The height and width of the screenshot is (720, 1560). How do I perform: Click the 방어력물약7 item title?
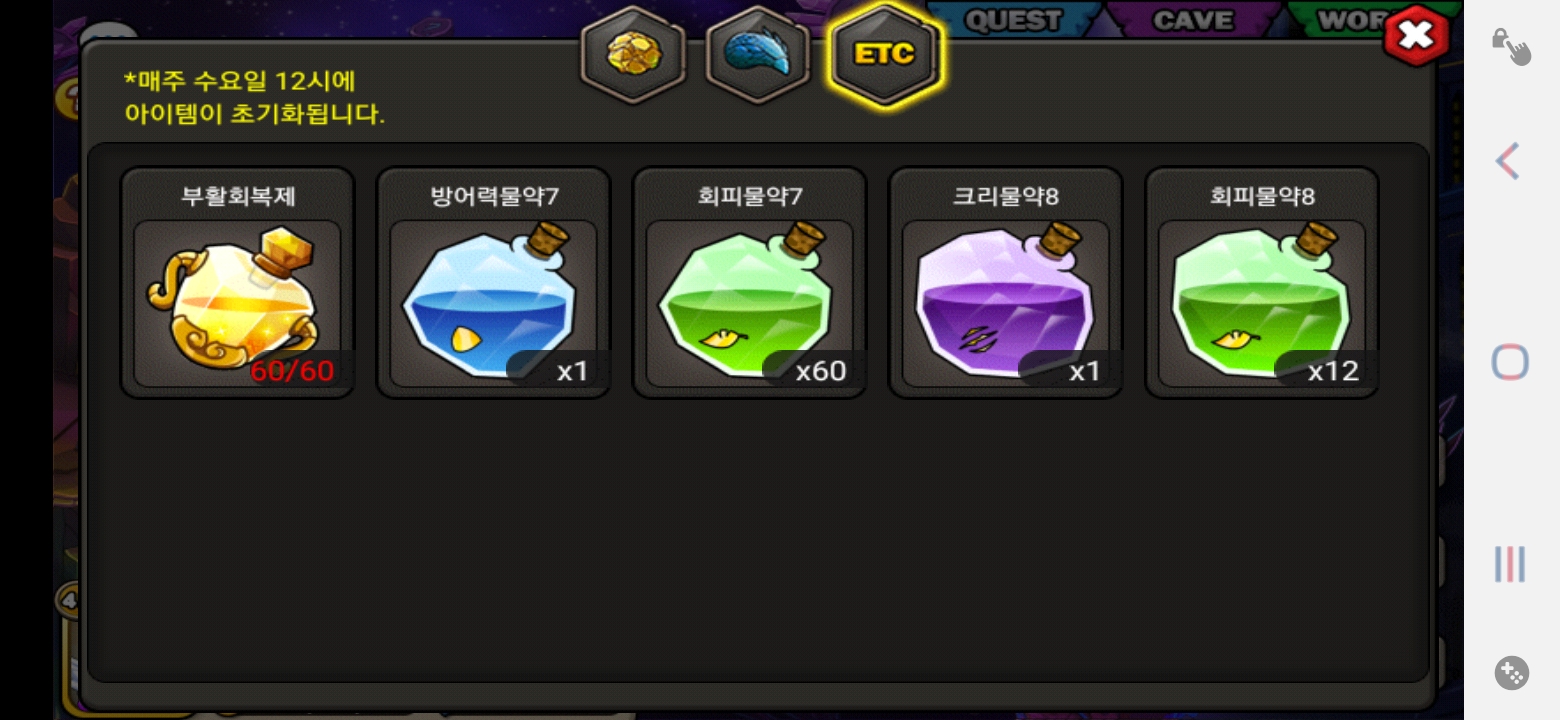494,196
